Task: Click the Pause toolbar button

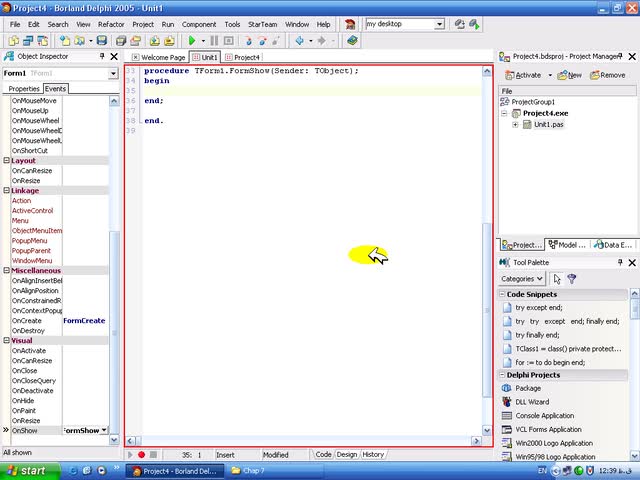Action: [214, 40]
